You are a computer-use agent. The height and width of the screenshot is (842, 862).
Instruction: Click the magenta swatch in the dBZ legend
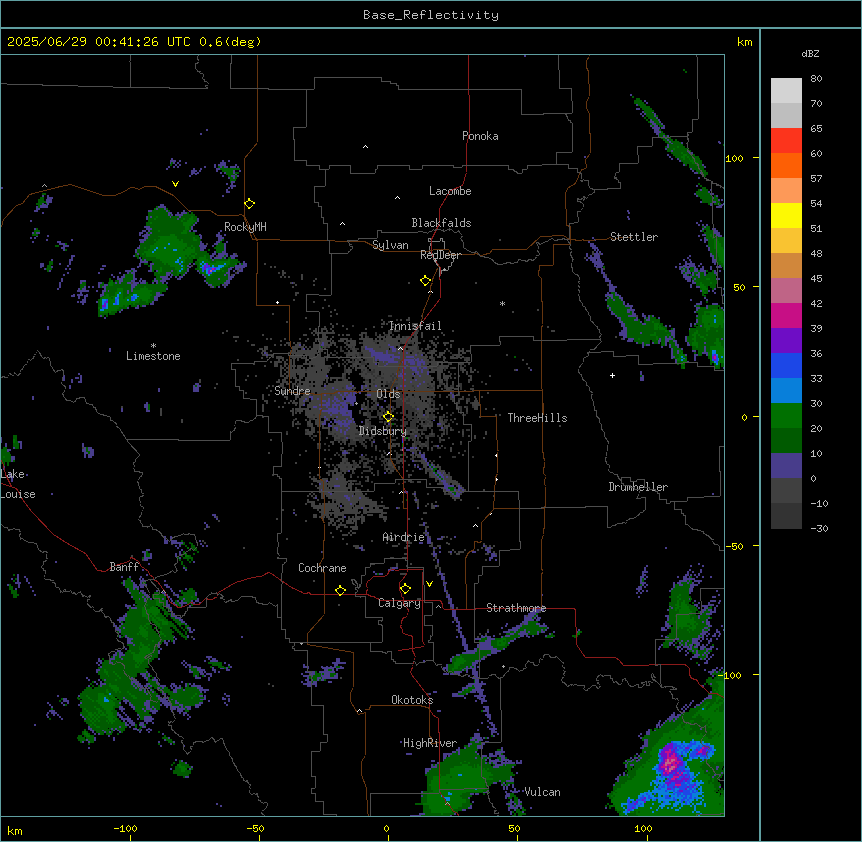point(786,315)
